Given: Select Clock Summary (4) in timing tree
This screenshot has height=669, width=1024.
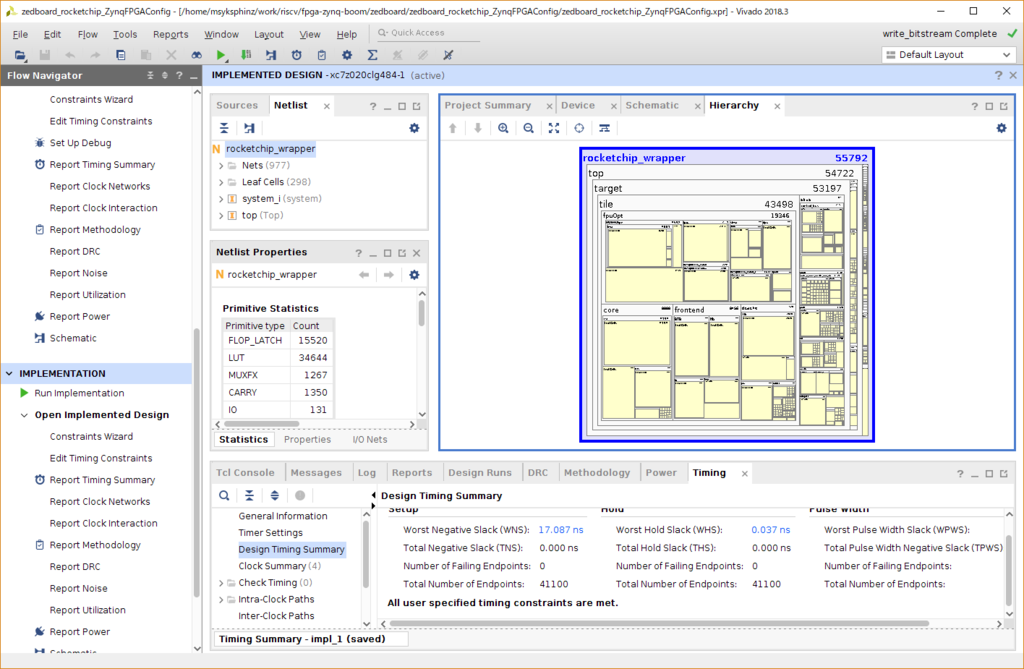Looking at the screenshot, I should pyautogui.click(x=280, y=566).
